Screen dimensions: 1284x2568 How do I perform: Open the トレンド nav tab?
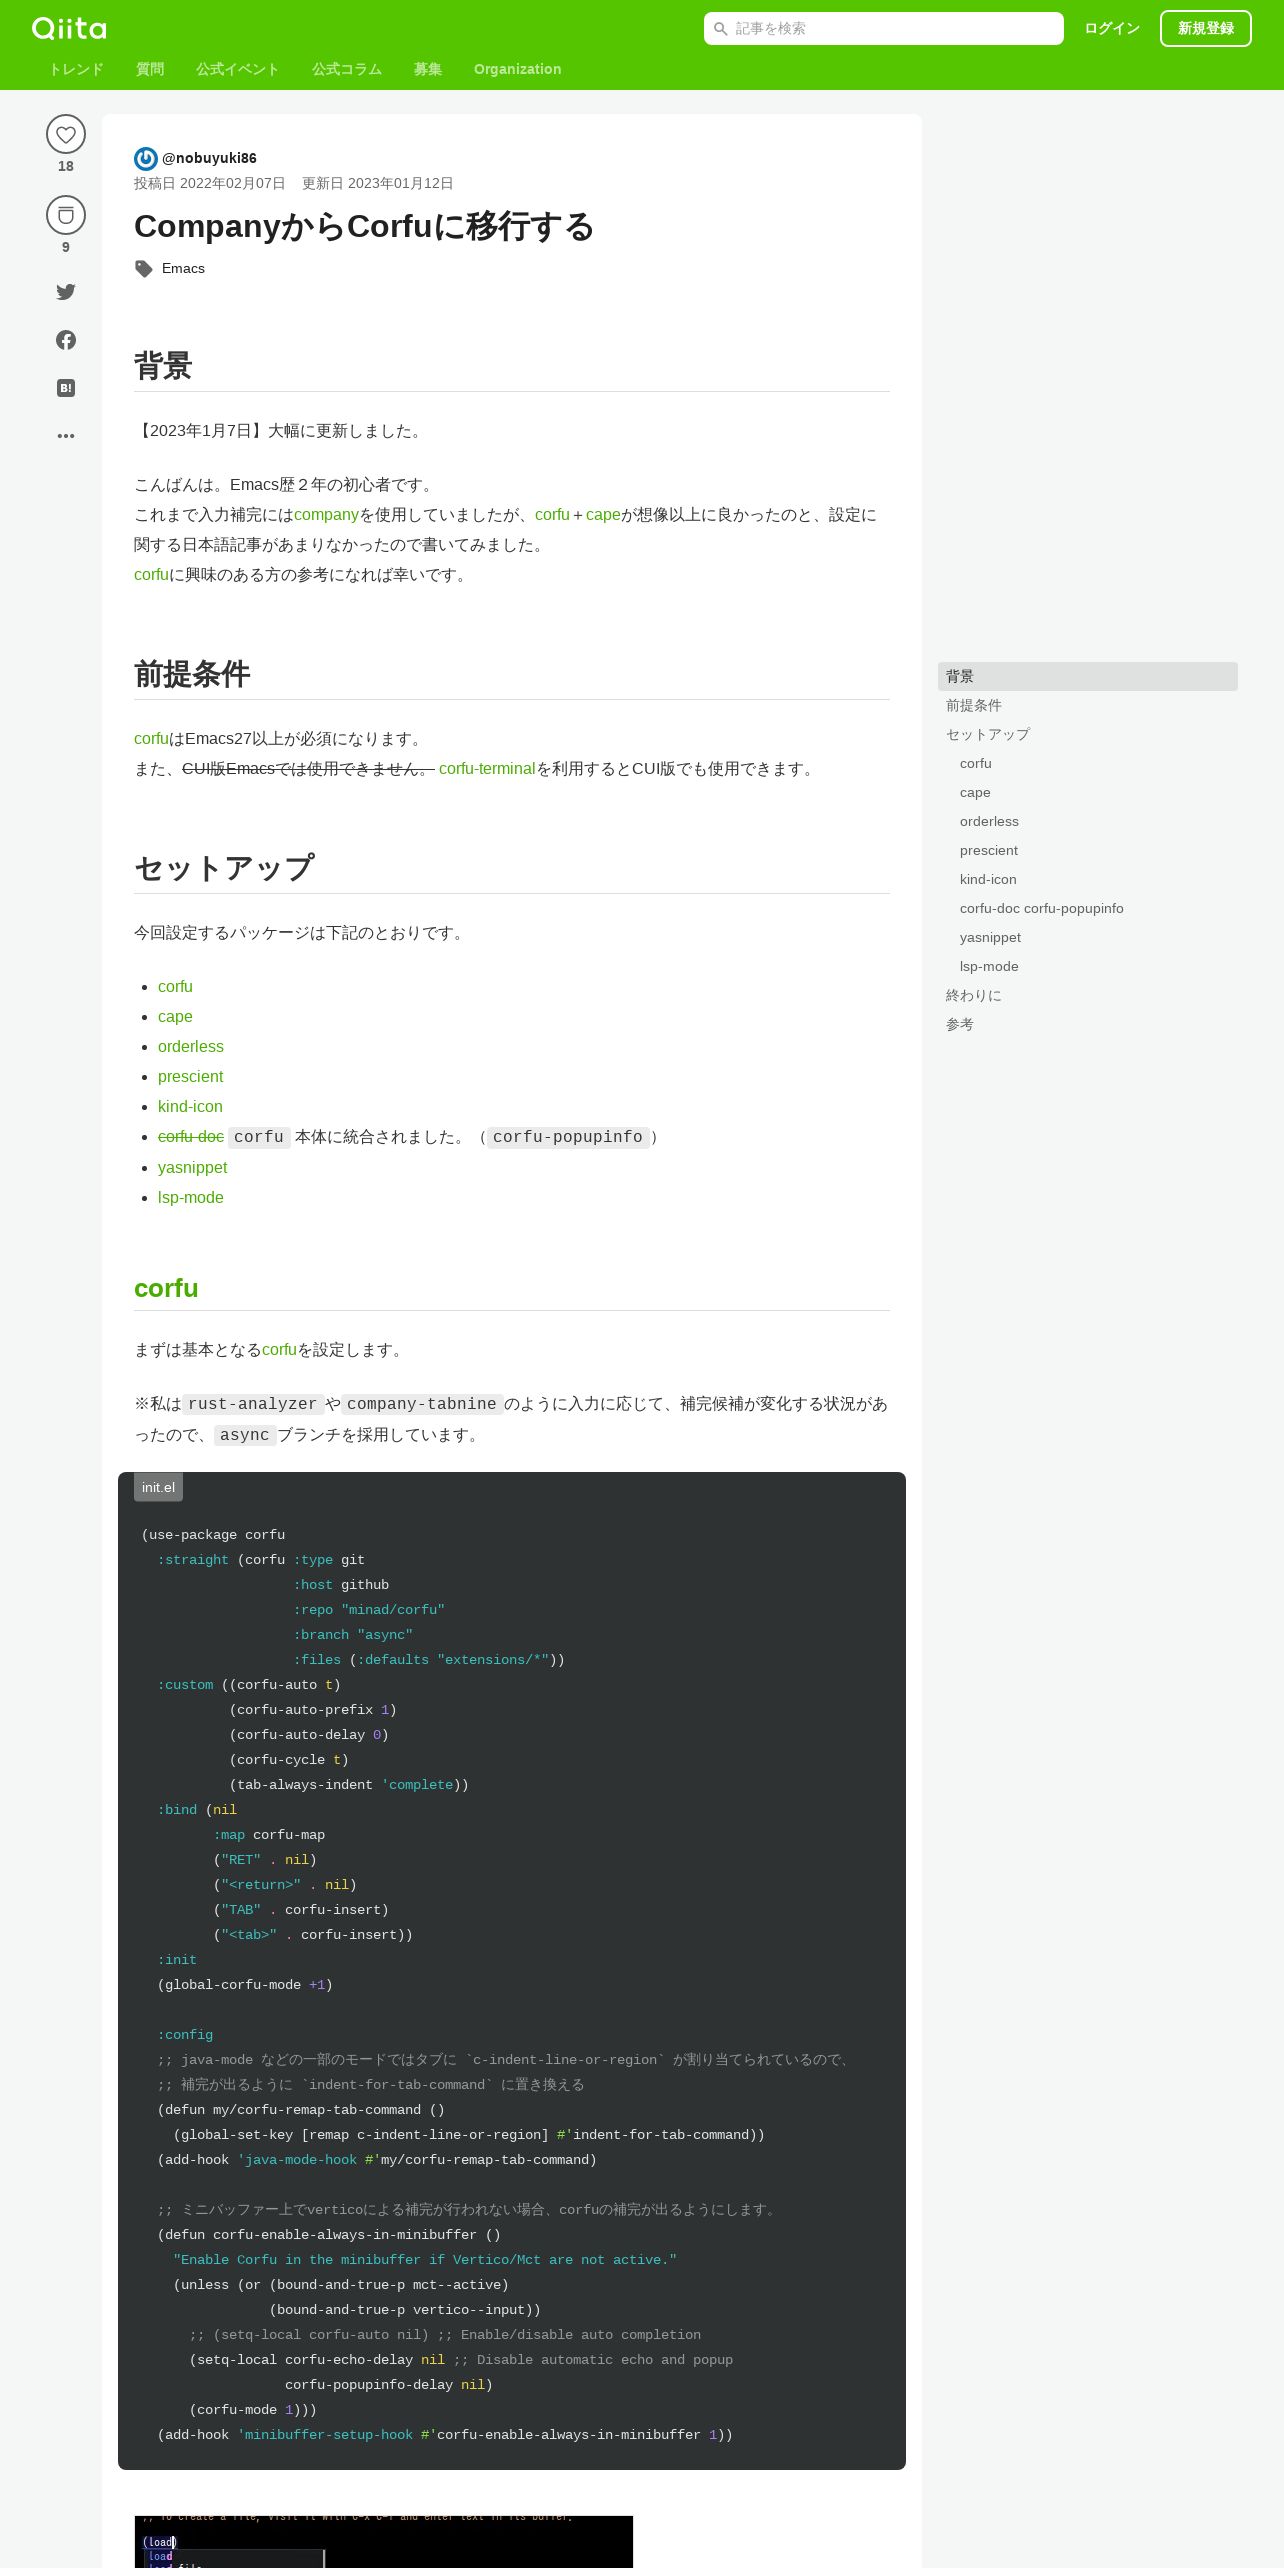point(76,69)
